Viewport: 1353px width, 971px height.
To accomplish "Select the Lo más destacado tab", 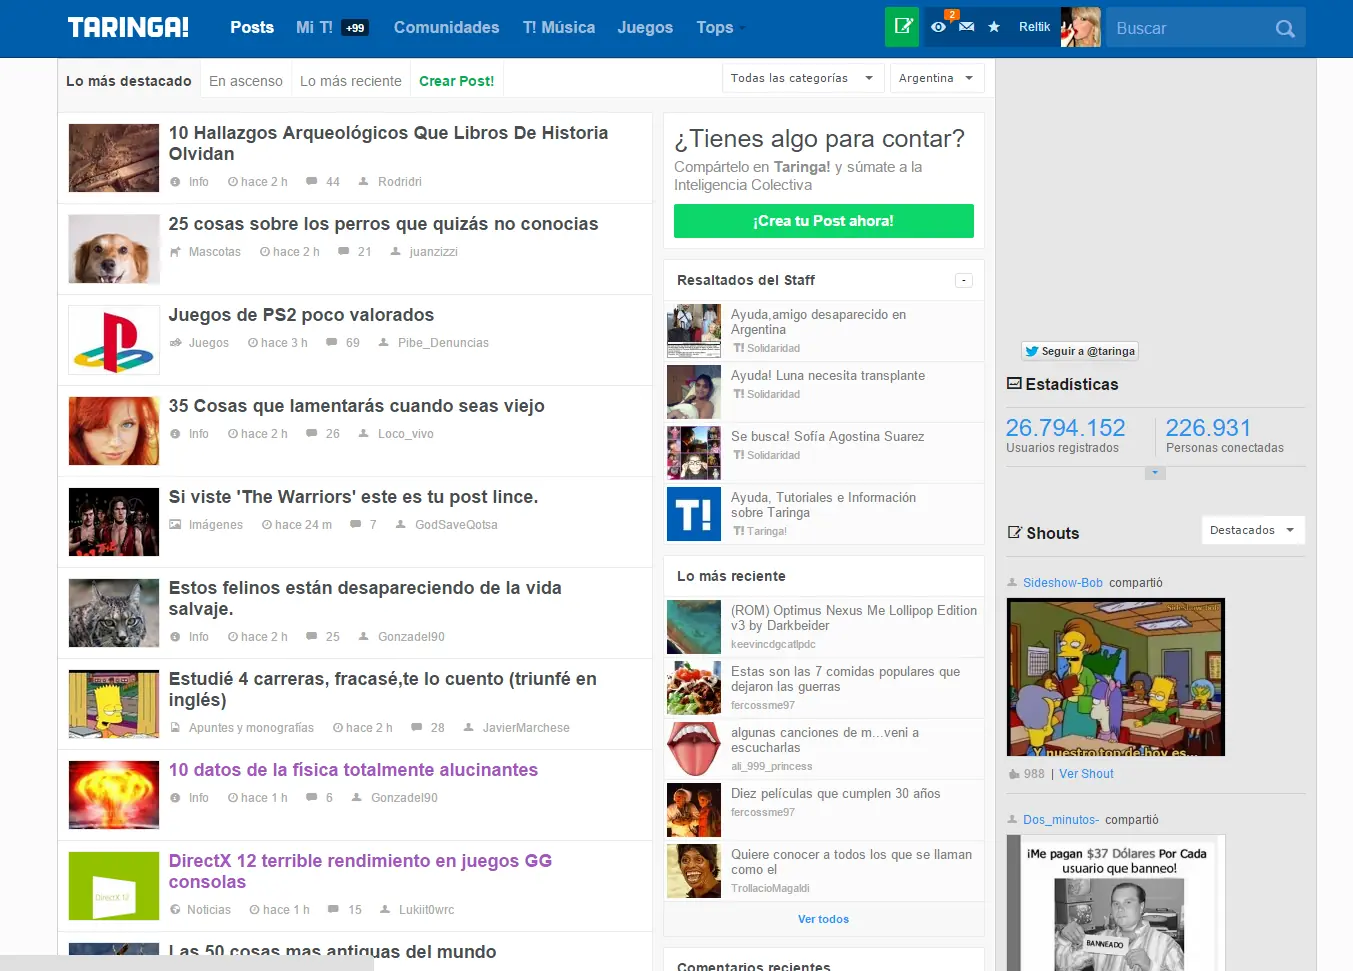I will pos(129,81).
